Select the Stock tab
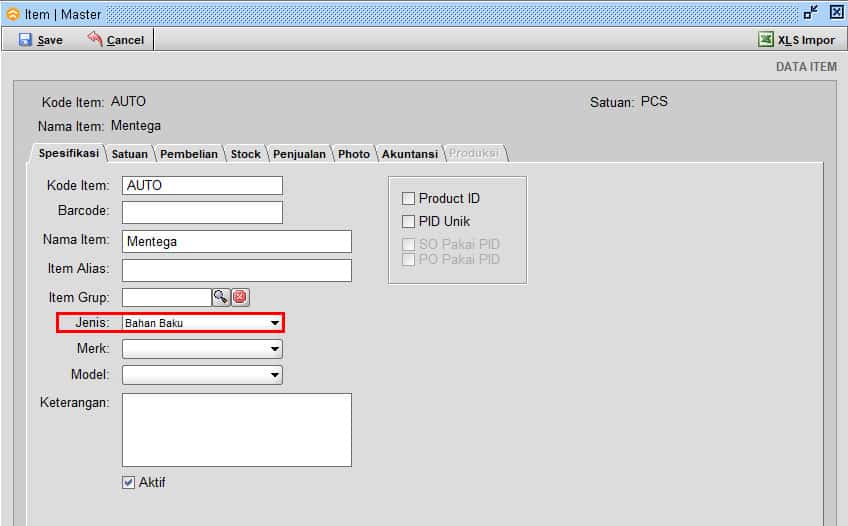 click(246, 154)
